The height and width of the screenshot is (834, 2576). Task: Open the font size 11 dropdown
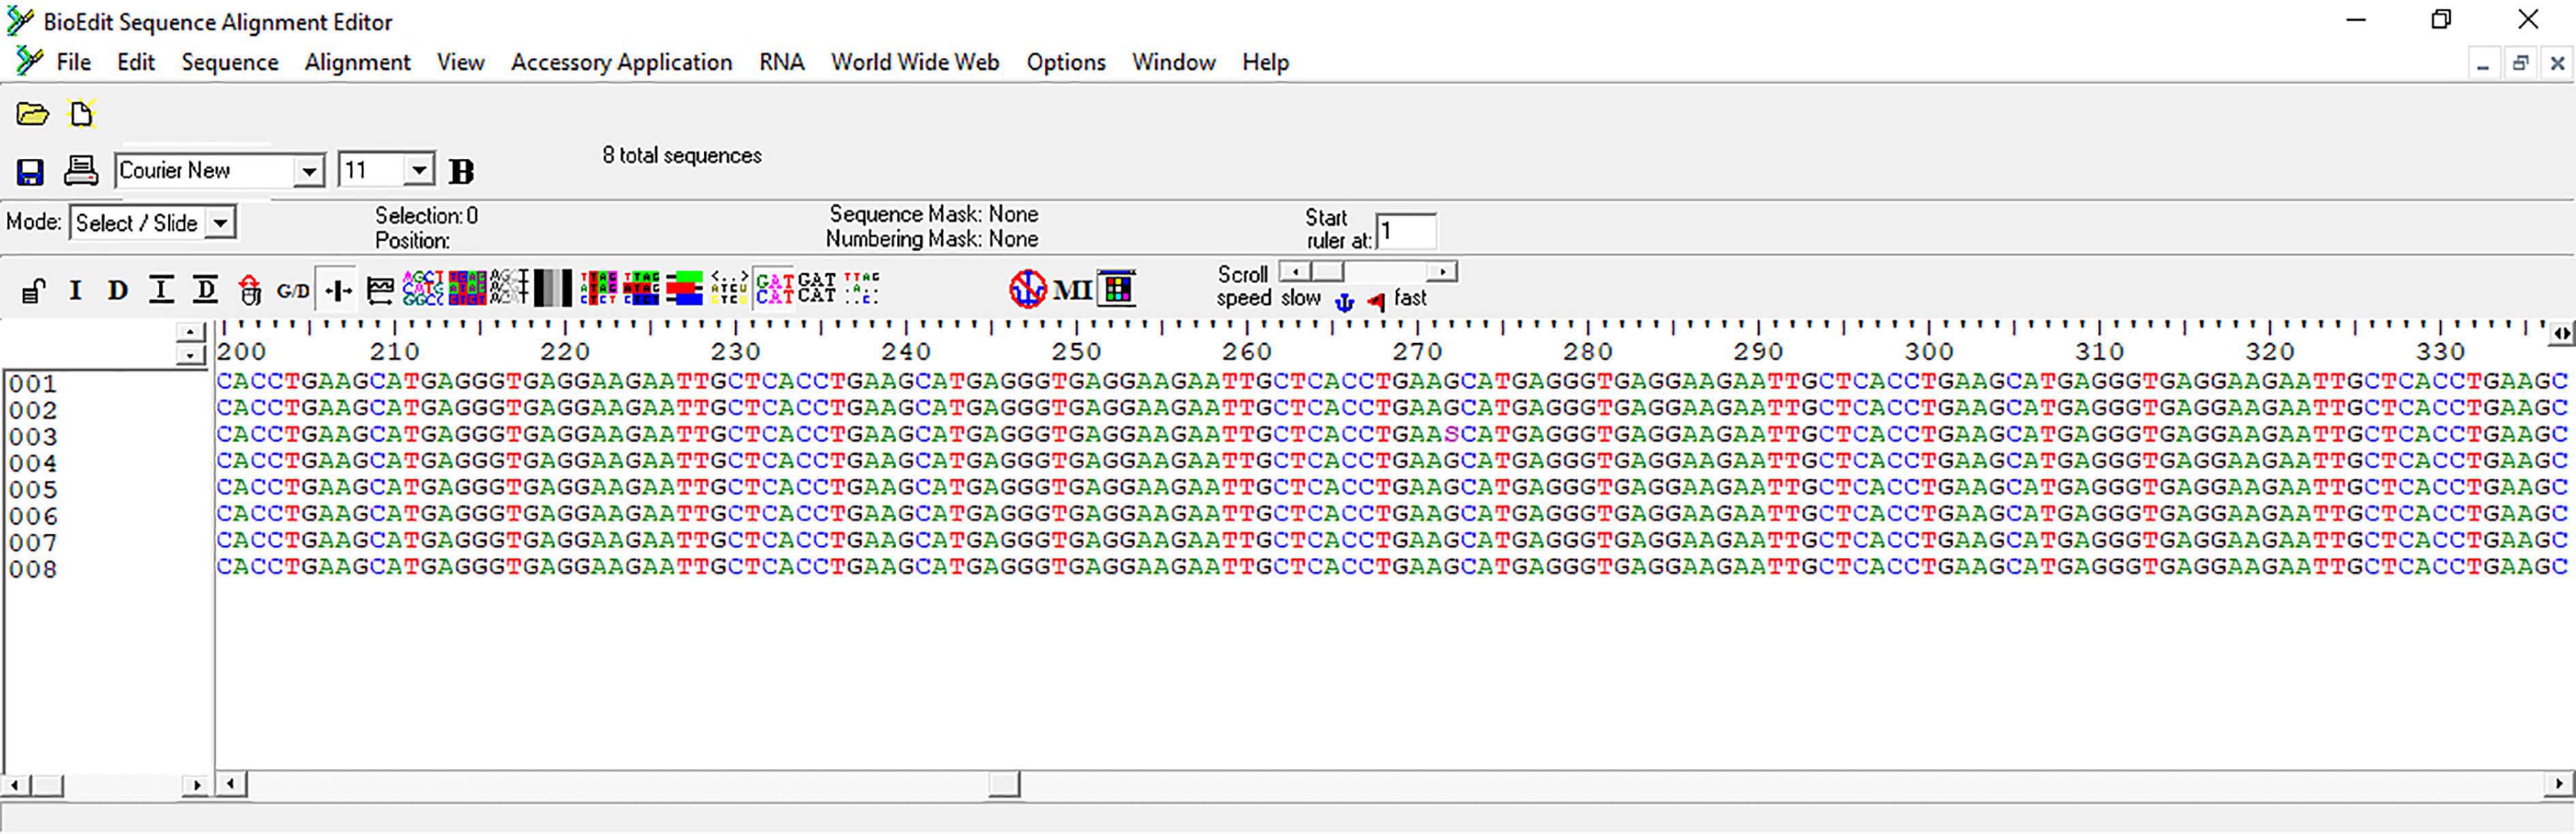tap(419, 171)
